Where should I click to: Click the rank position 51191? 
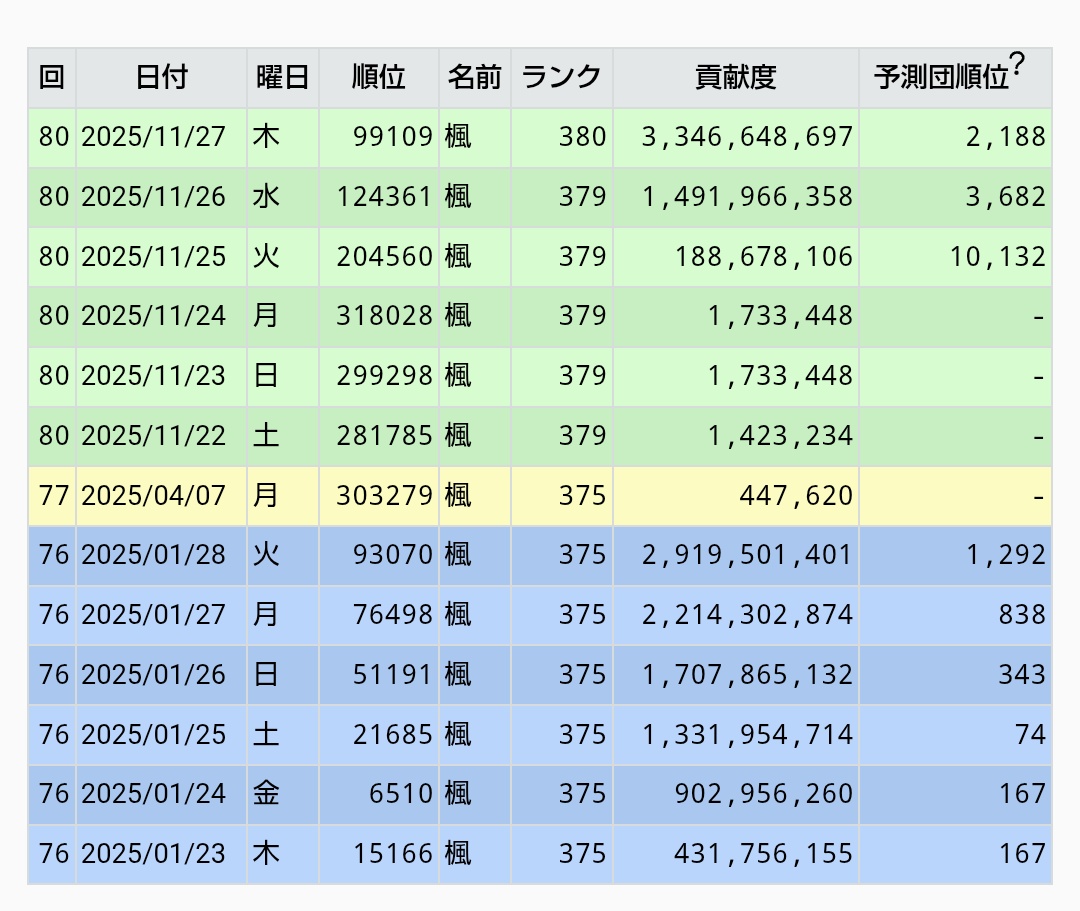[x=393, y=674]
